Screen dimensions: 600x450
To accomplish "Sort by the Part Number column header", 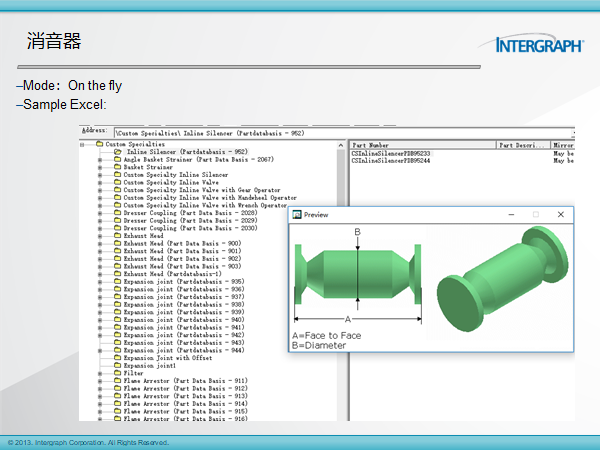I will point(423,145).
